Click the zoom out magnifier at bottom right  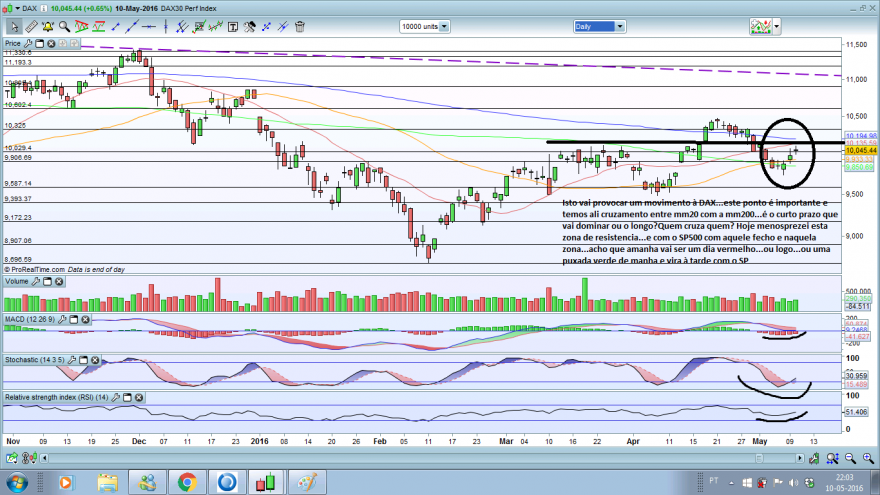point(851,459)
